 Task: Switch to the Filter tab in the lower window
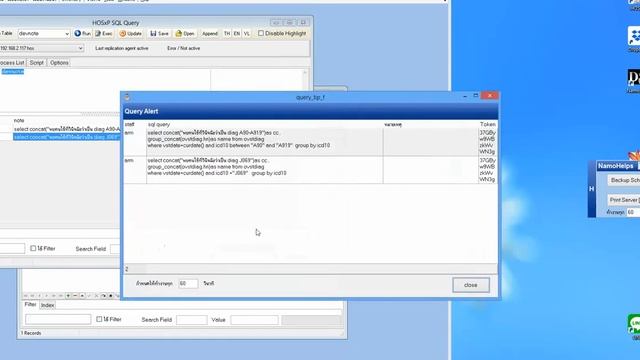click(30, 304)
